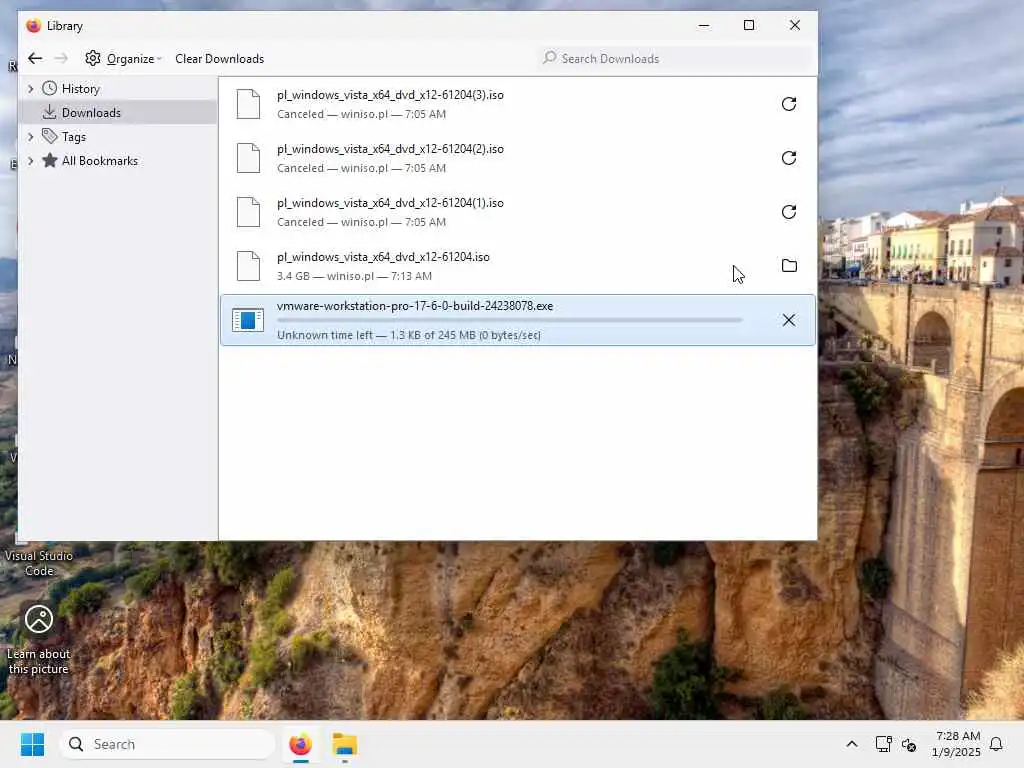Click 'Learn about this picture' desktop icon

[39, 640]
